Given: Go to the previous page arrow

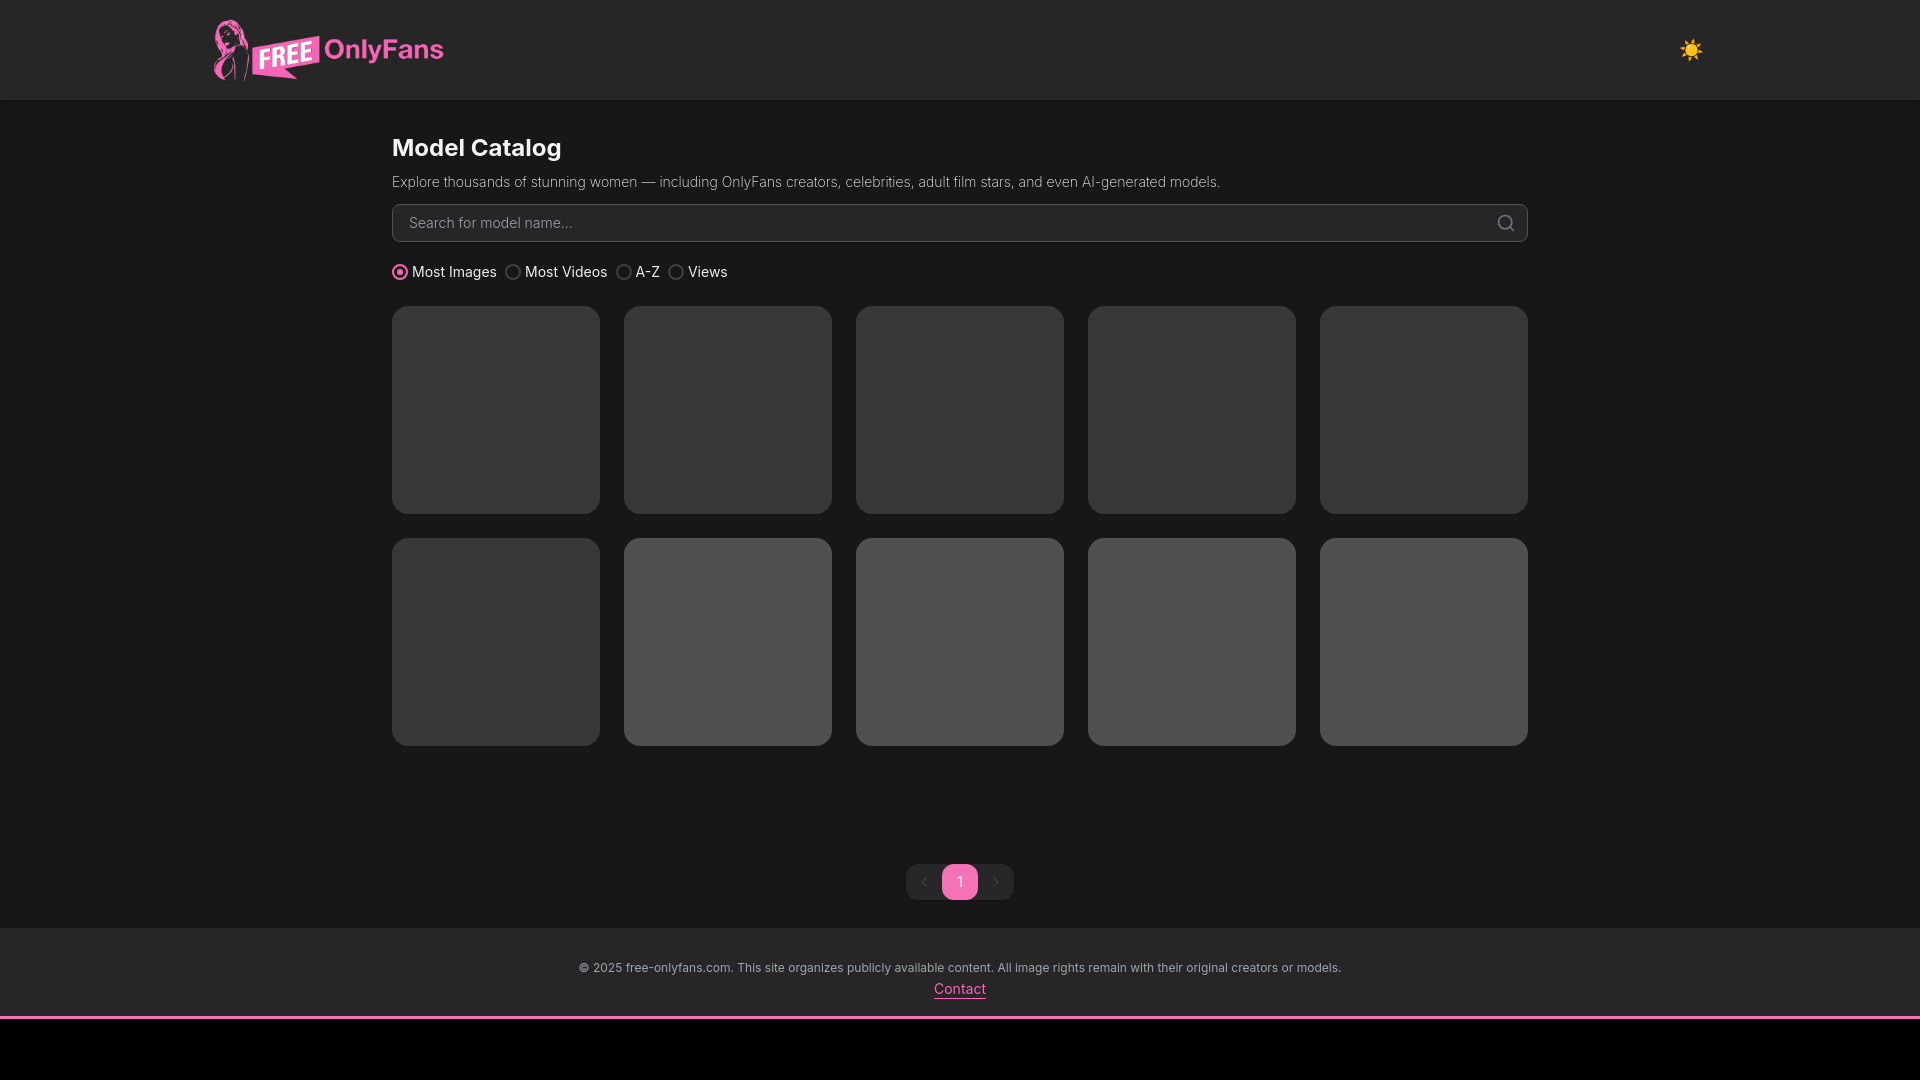Looking at the screenshot, I should click(924, 882).
